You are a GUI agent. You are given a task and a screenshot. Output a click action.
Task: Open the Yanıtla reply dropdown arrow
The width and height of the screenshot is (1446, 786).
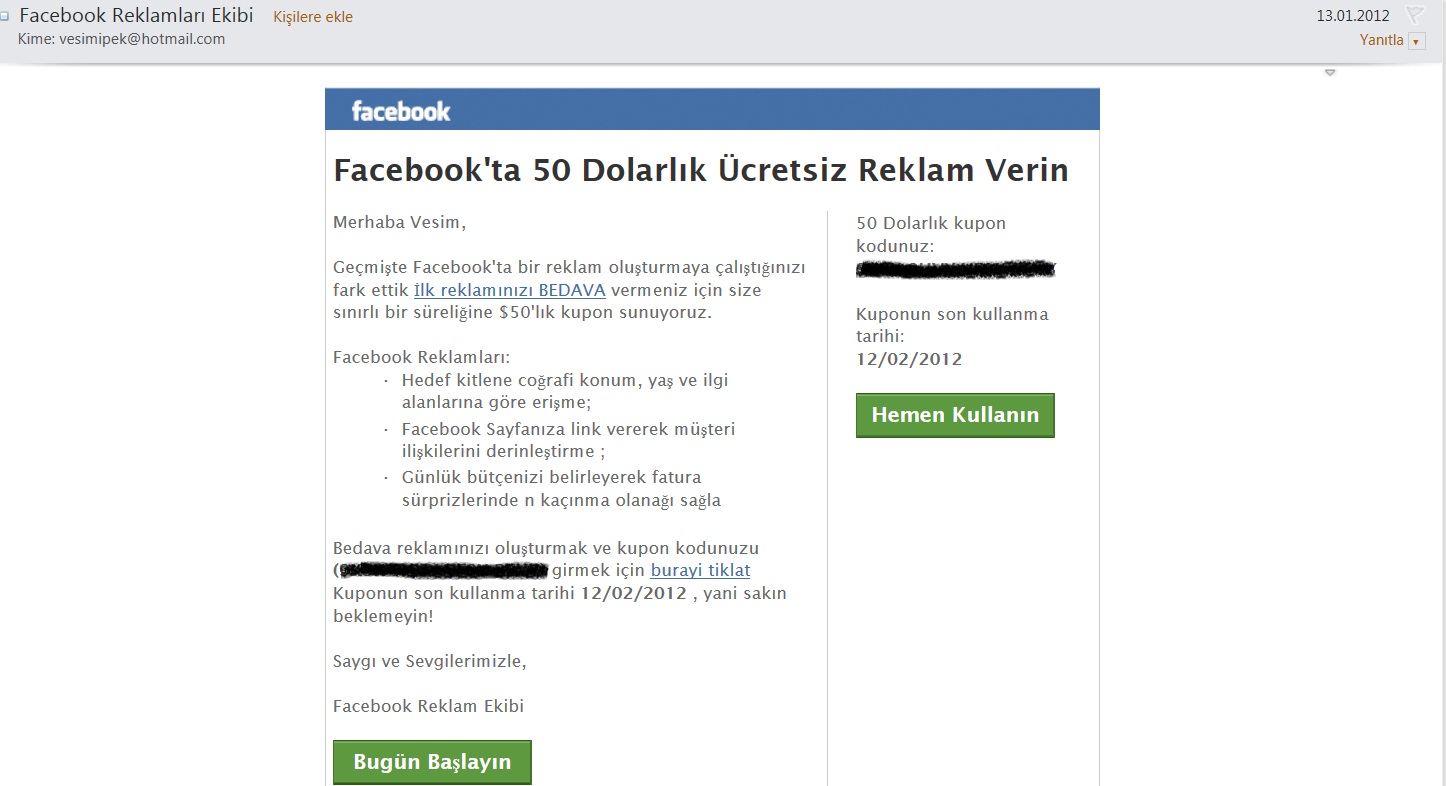tap(1416, 41)
